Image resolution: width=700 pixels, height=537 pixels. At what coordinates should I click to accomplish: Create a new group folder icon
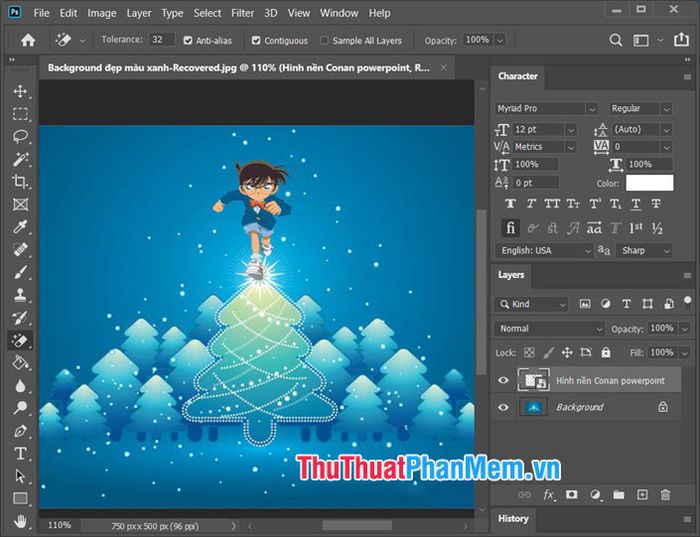pos(618,495)
